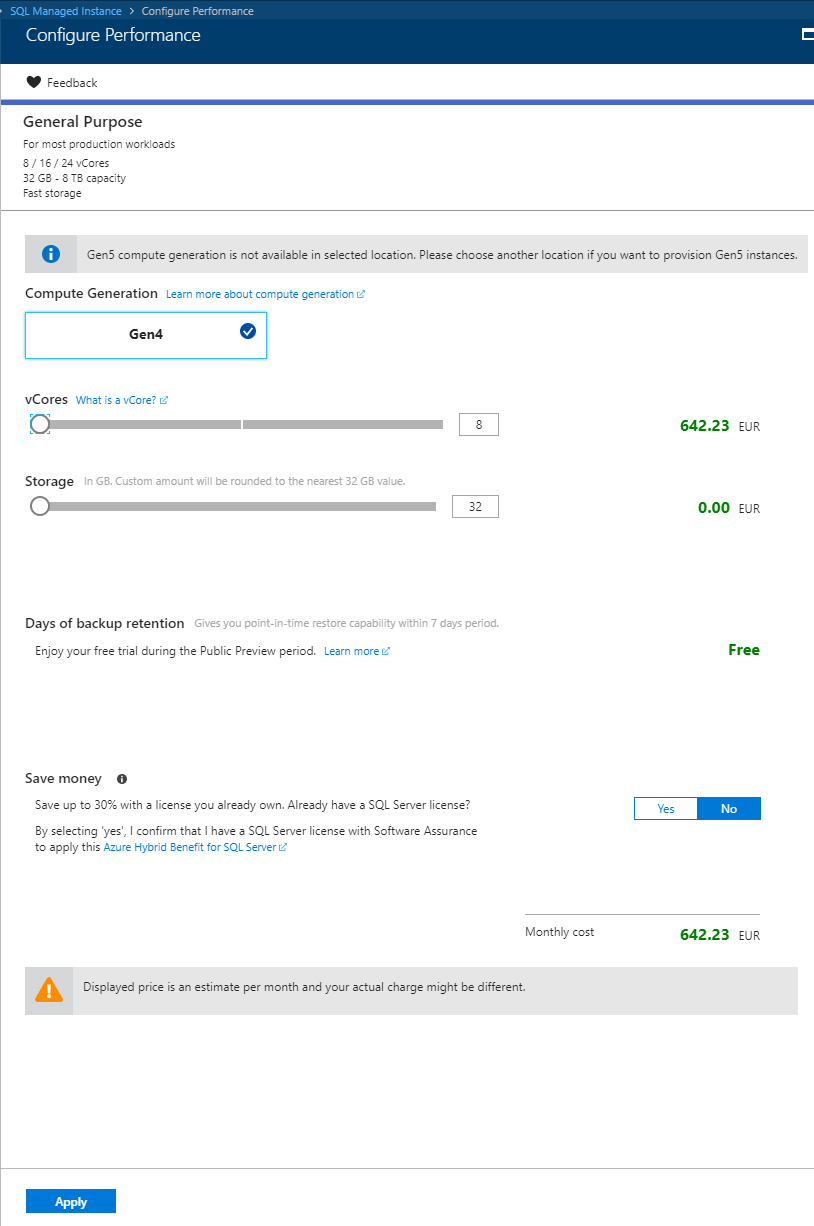814x1226 pixels.
Task: Click the Storage slider handle
Action: (40, 506)
